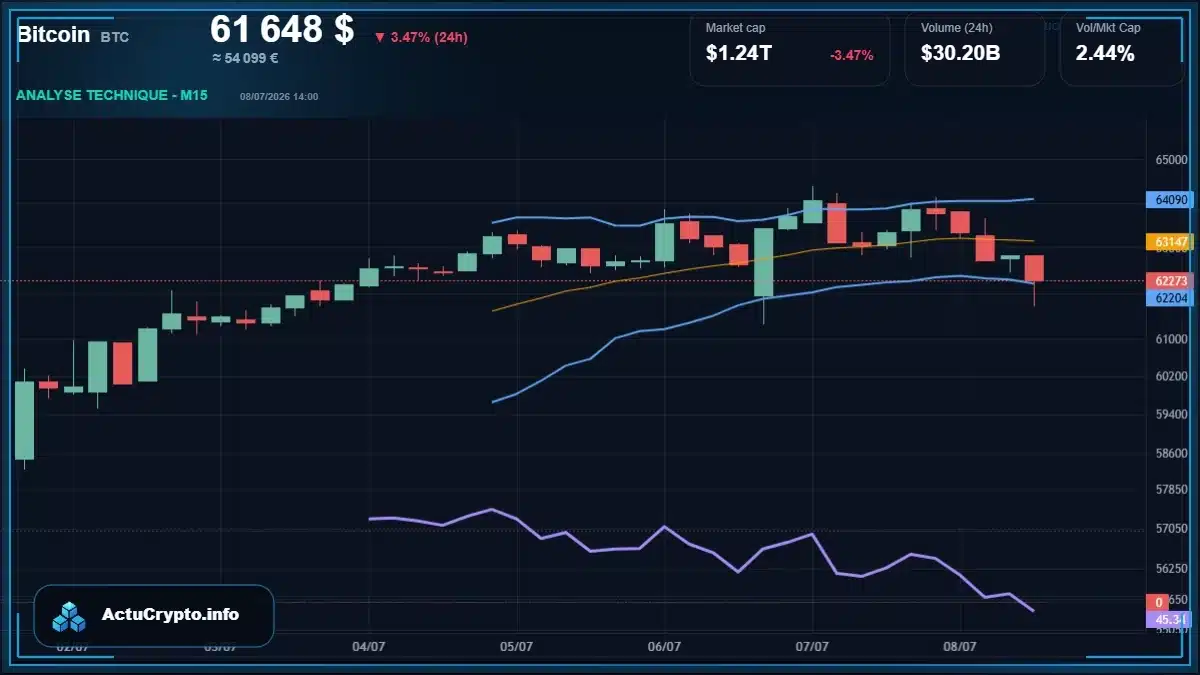
Task: Click the 05/07 date axis label
Action: point(516,647)
